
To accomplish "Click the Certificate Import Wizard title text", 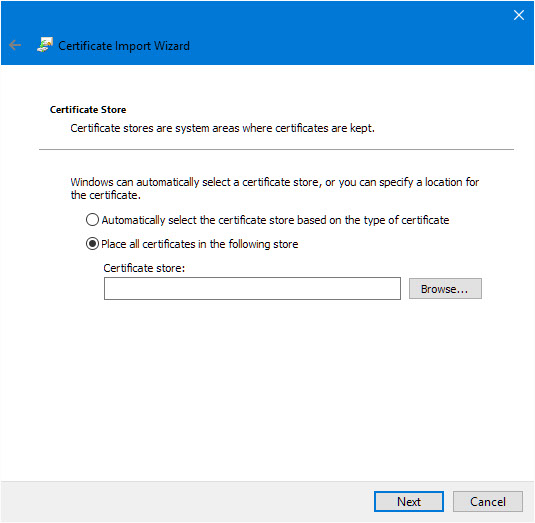I will point(124,46).
